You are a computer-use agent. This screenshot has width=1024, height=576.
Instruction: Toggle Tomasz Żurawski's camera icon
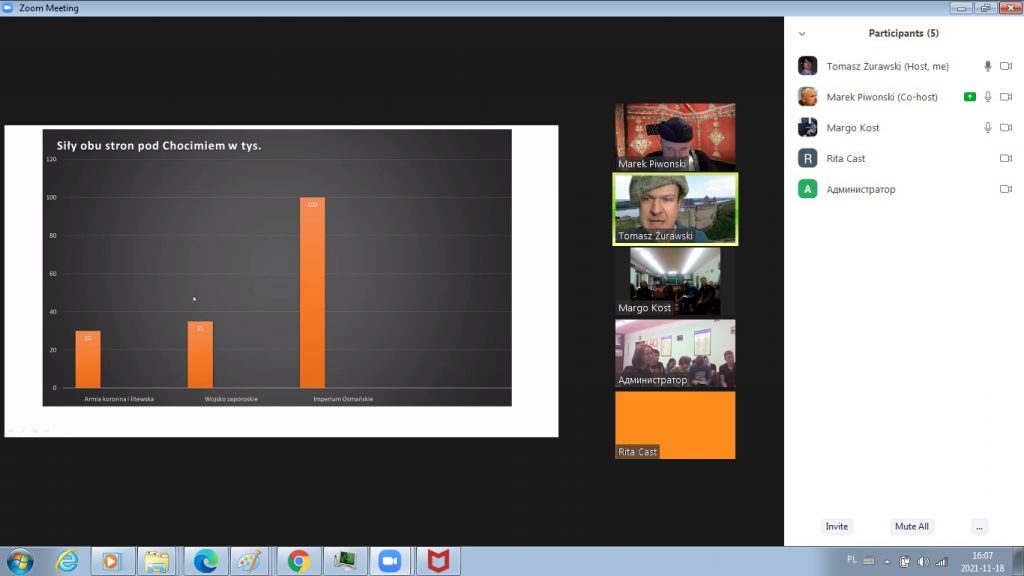tap(1006, 66)
